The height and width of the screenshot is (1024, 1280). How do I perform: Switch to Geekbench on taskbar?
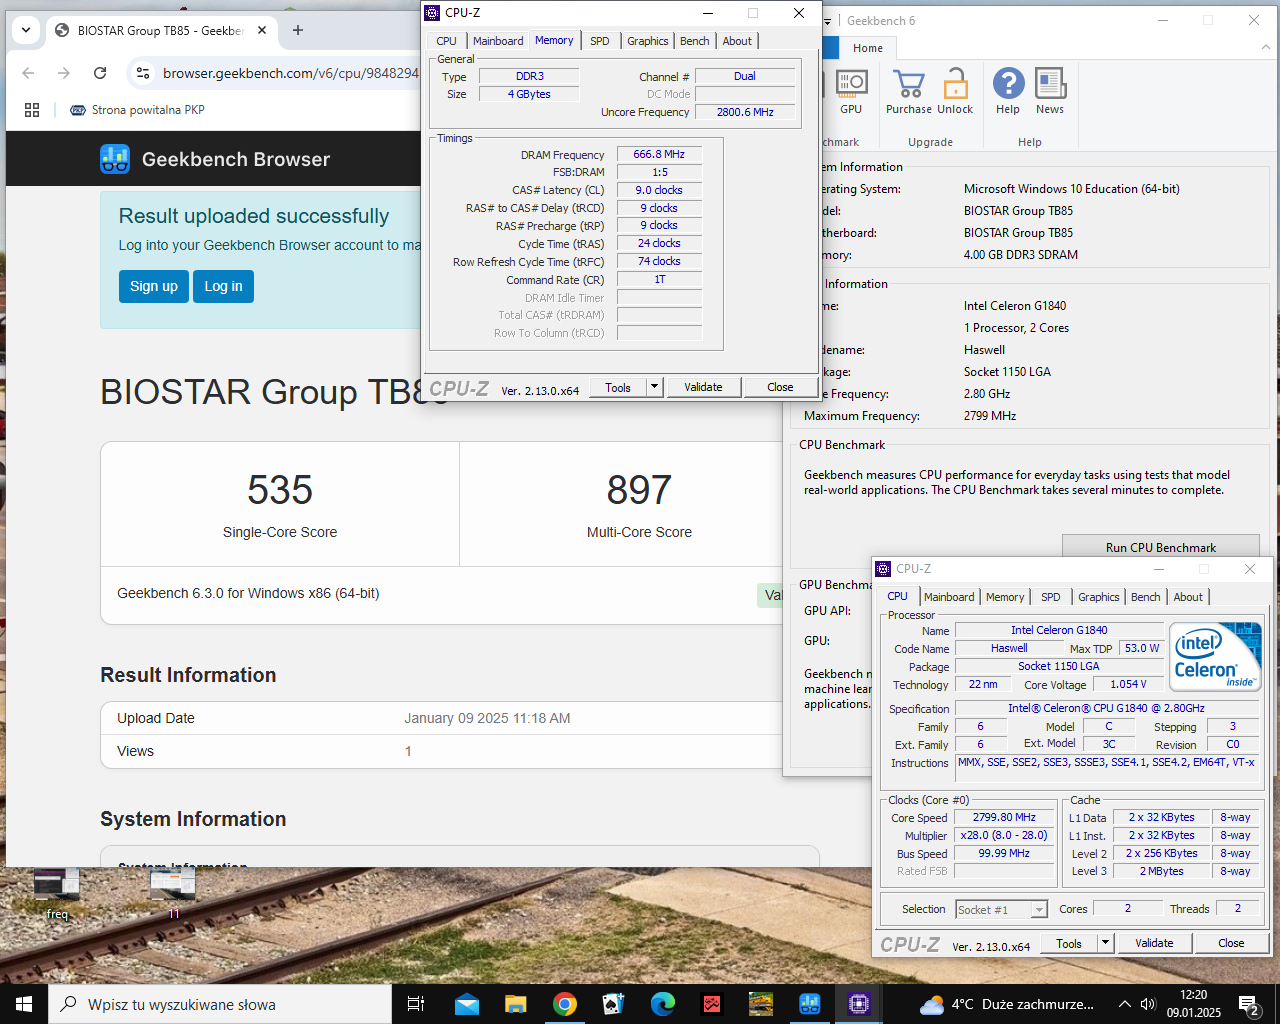click(x=810, y=1004)
